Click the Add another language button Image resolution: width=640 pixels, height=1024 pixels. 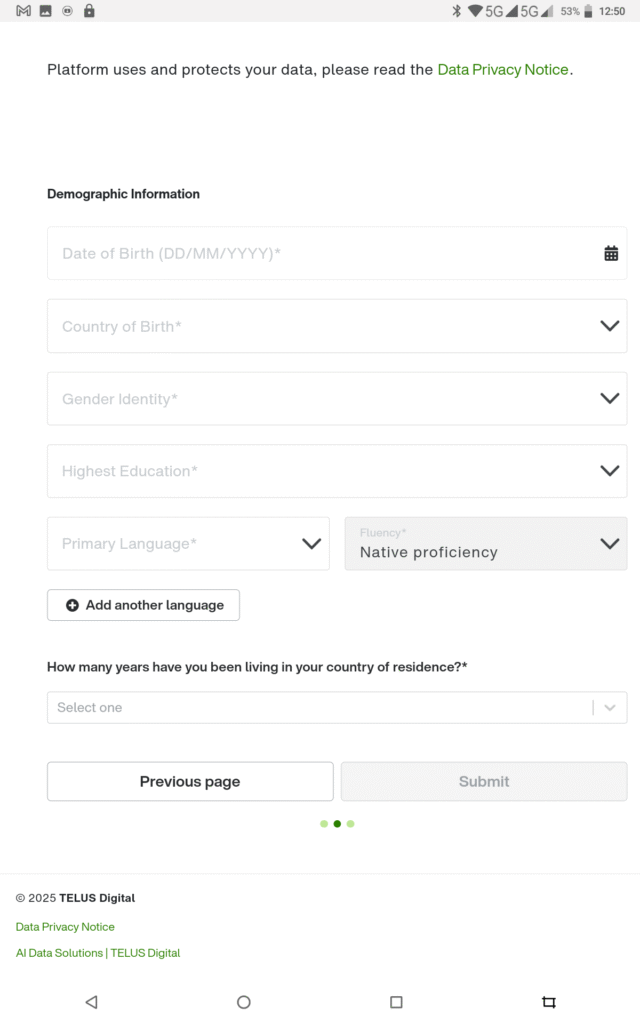(143, 605)
